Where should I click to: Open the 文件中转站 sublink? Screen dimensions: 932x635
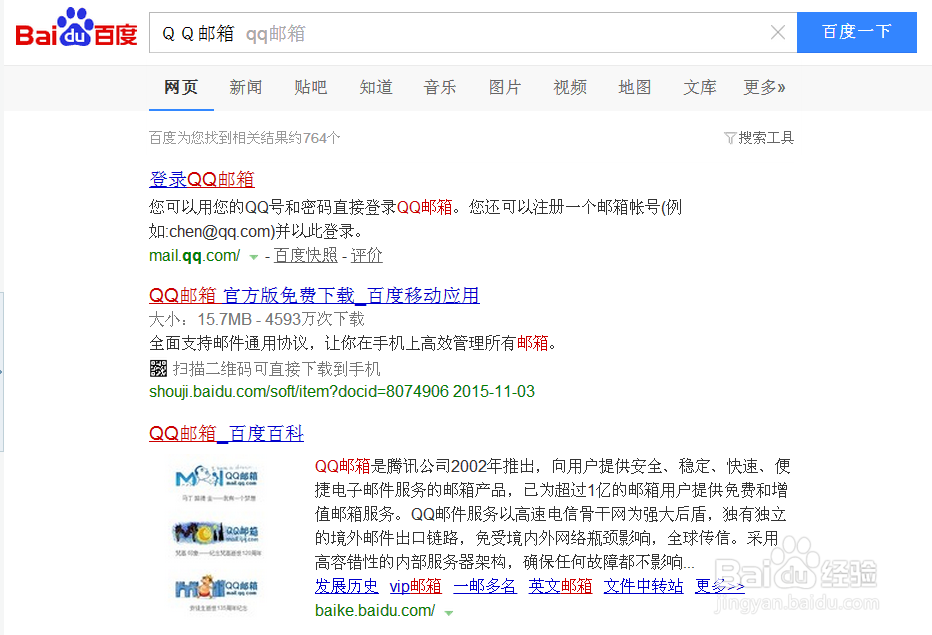pyautogui.click(x=643, y=586)
